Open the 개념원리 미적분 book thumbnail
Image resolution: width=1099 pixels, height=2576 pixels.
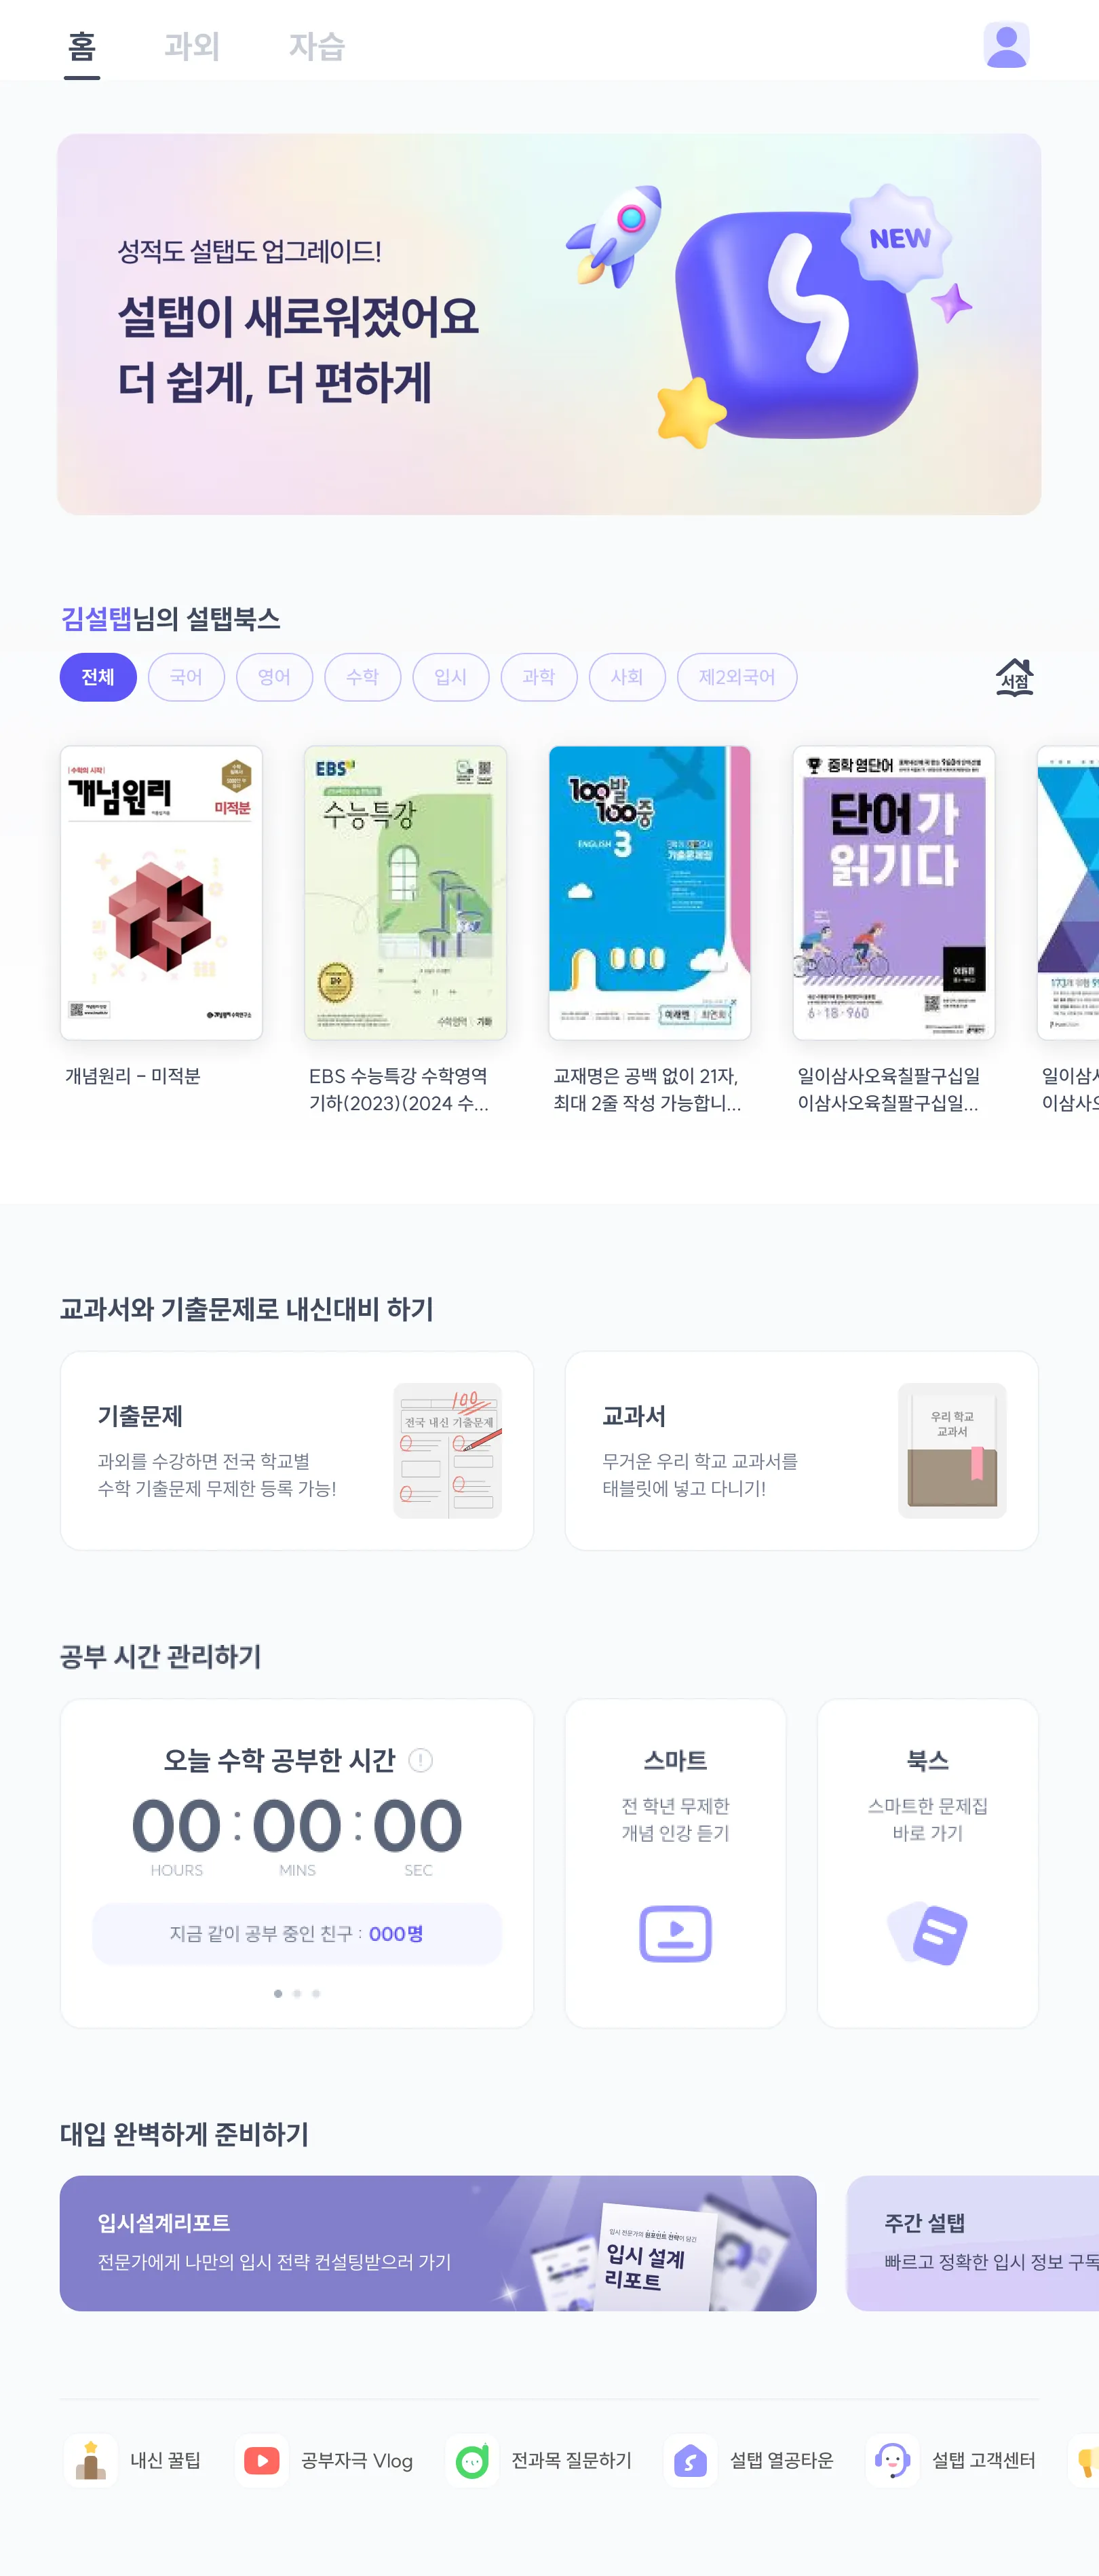point(161,892)
